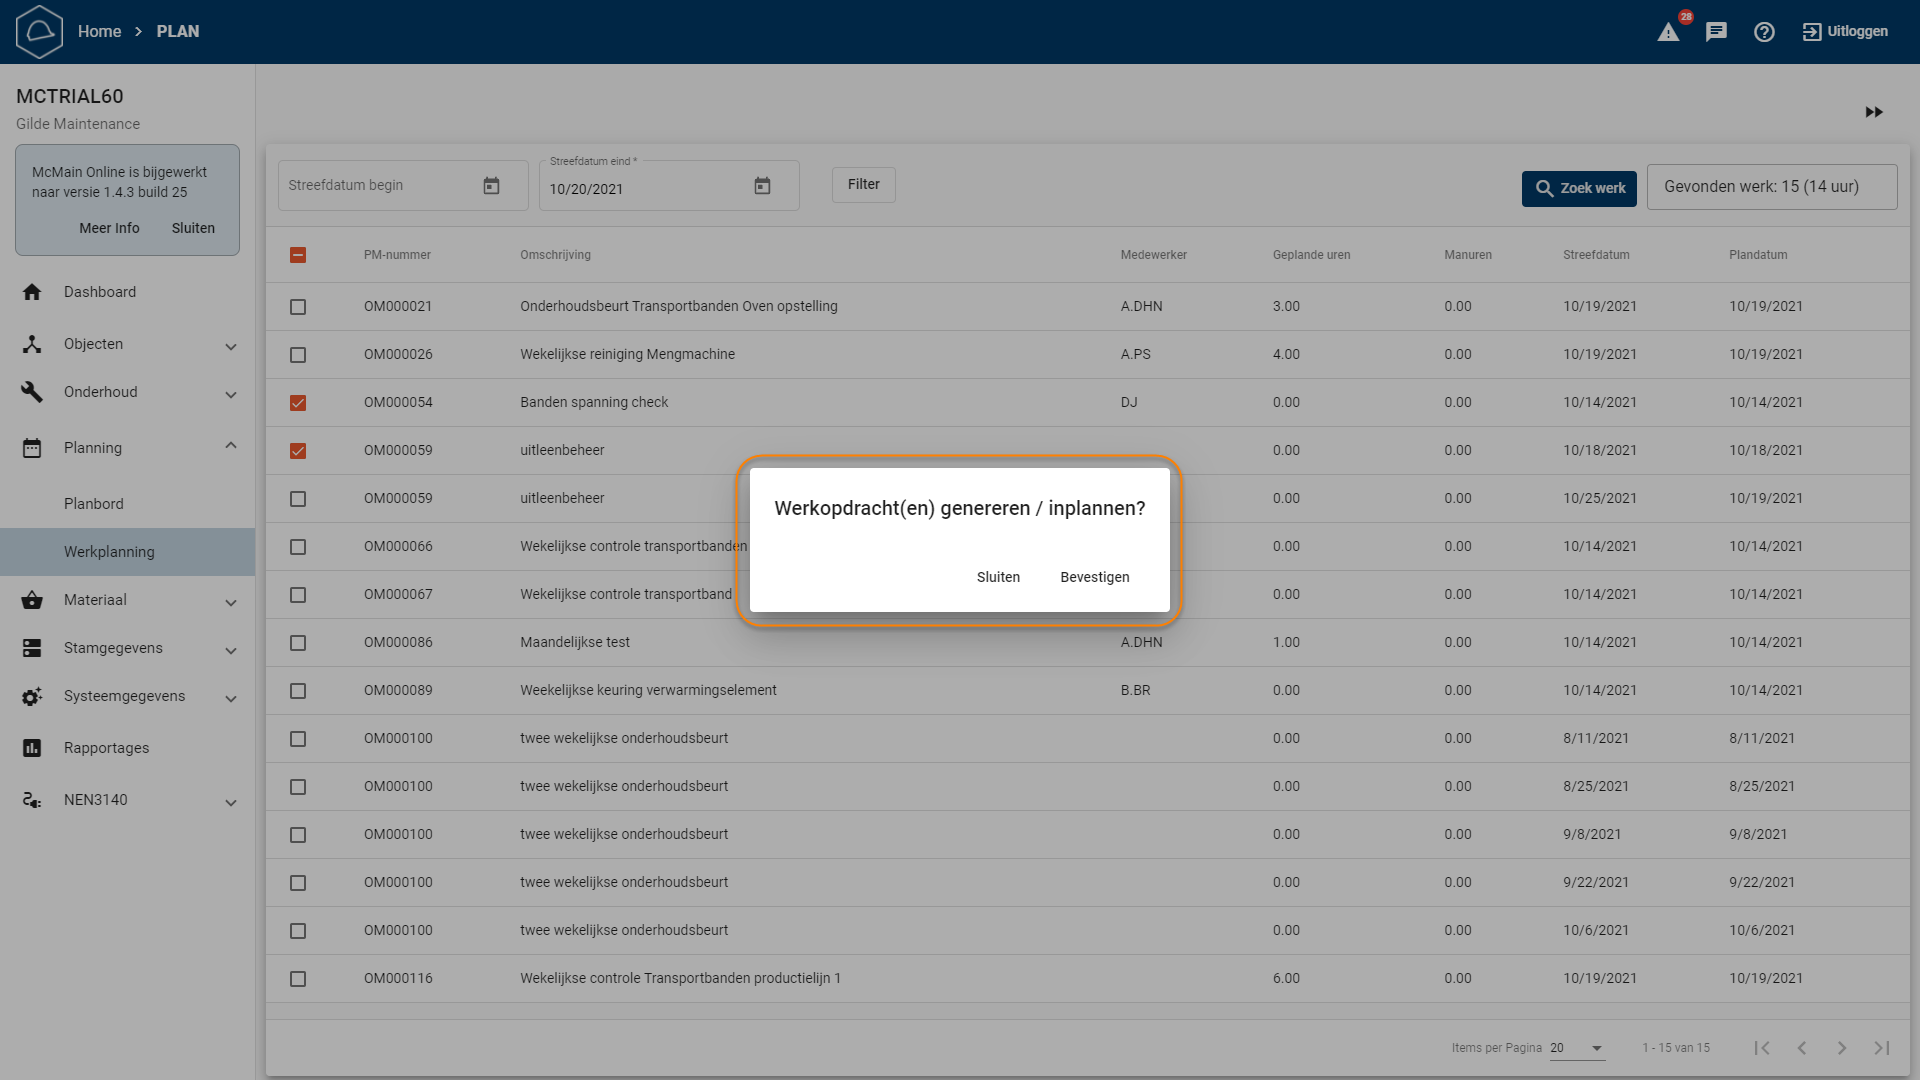Open the Streefdatum eind calendar picker
This screenshot has height=1080, width=1920.
[762, 186]
